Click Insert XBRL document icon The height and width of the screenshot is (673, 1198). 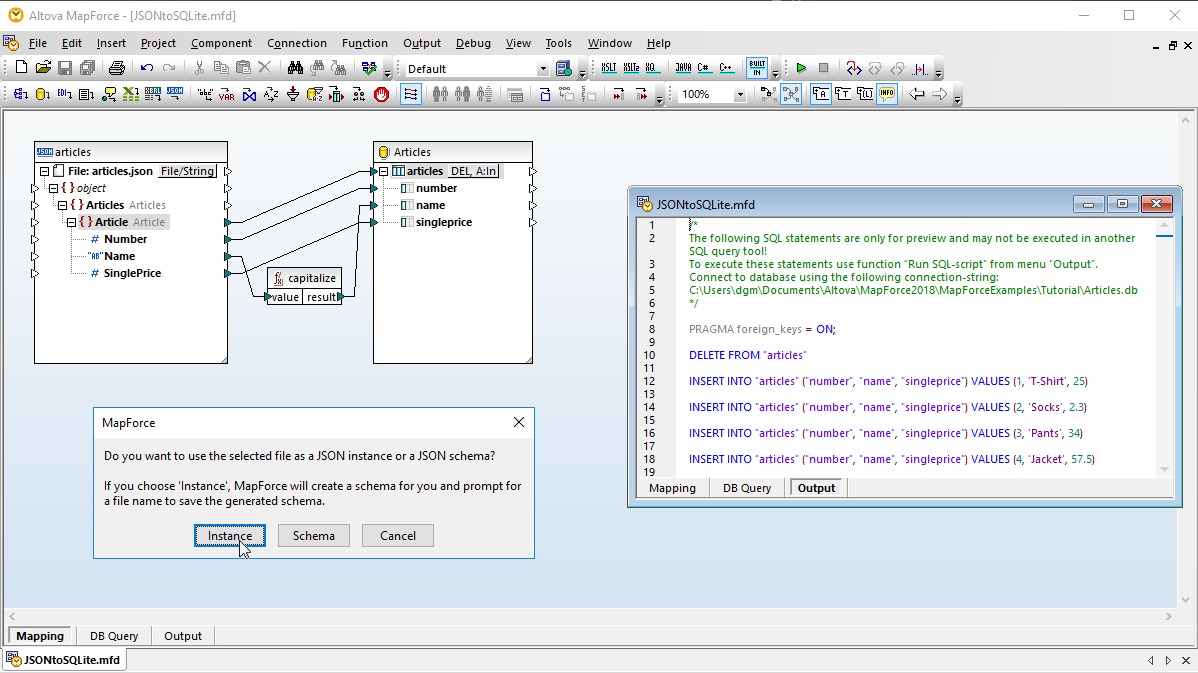click(x=153, y=94)
